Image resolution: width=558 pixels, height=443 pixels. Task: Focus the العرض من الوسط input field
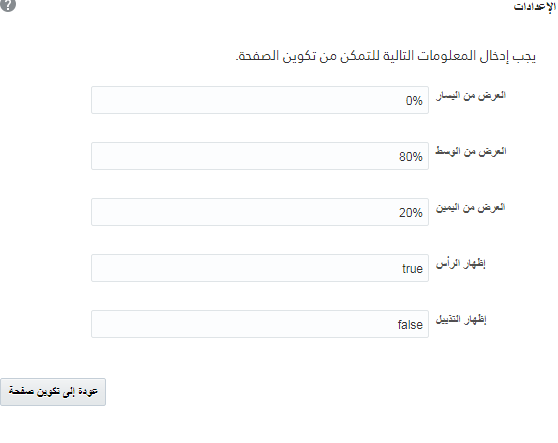coord(260,156)
